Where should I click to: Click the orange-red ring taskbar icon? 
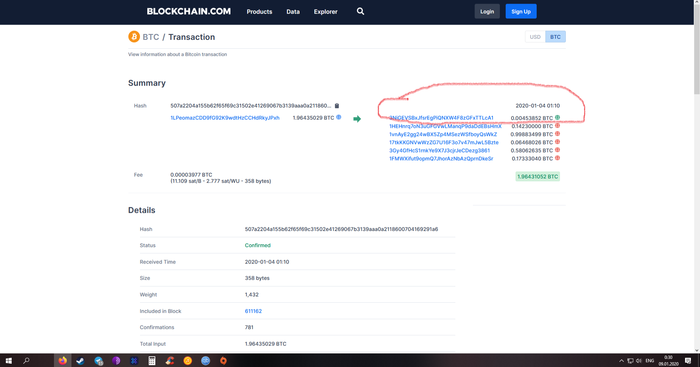tap(223, 361)
